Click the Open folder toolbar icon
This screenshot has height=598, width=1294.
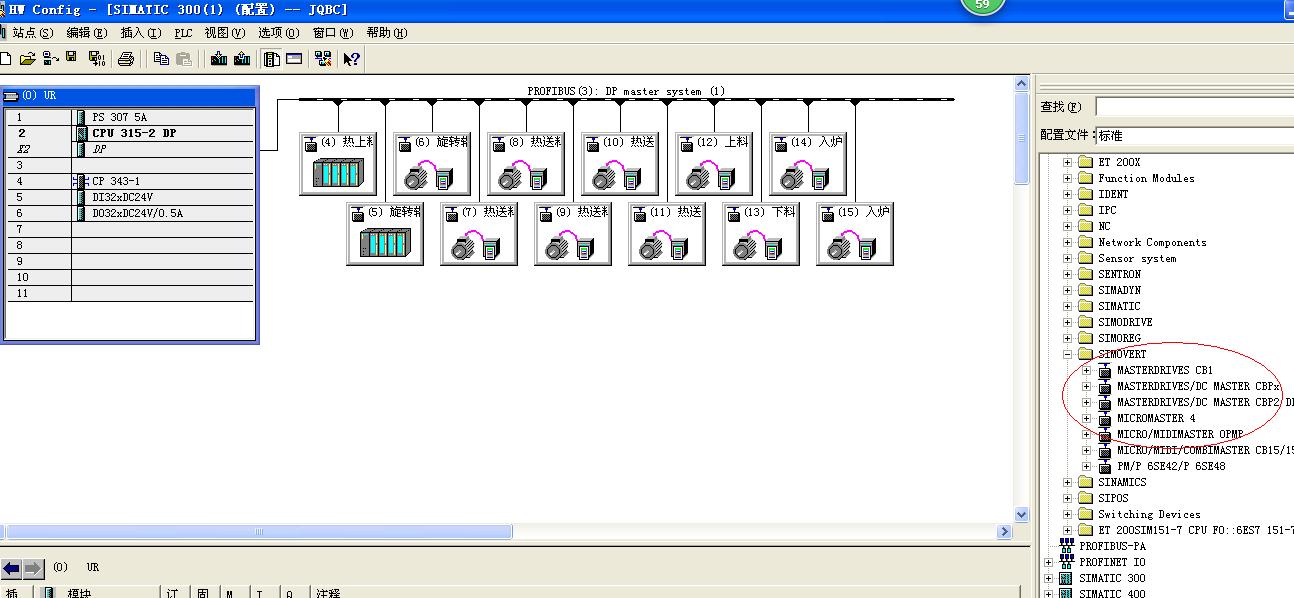tap(27, 59)
